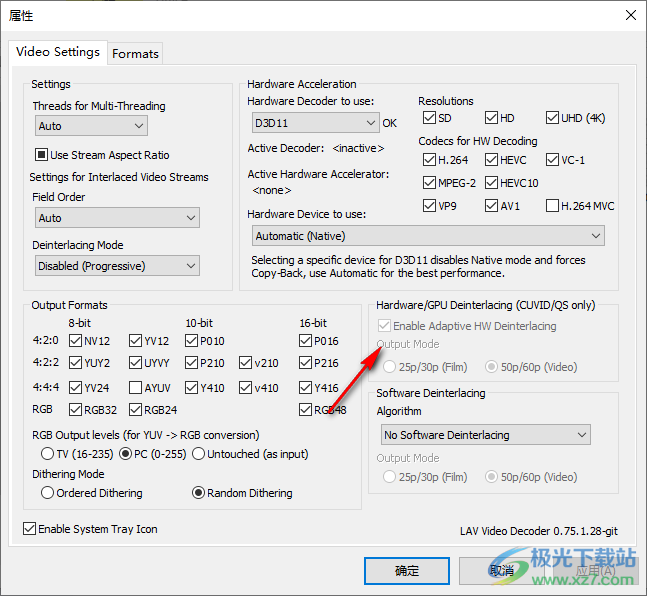647x596 pixels.
Task: Toggle the VC-1 codec checkbox
Action: click(552, 160)
